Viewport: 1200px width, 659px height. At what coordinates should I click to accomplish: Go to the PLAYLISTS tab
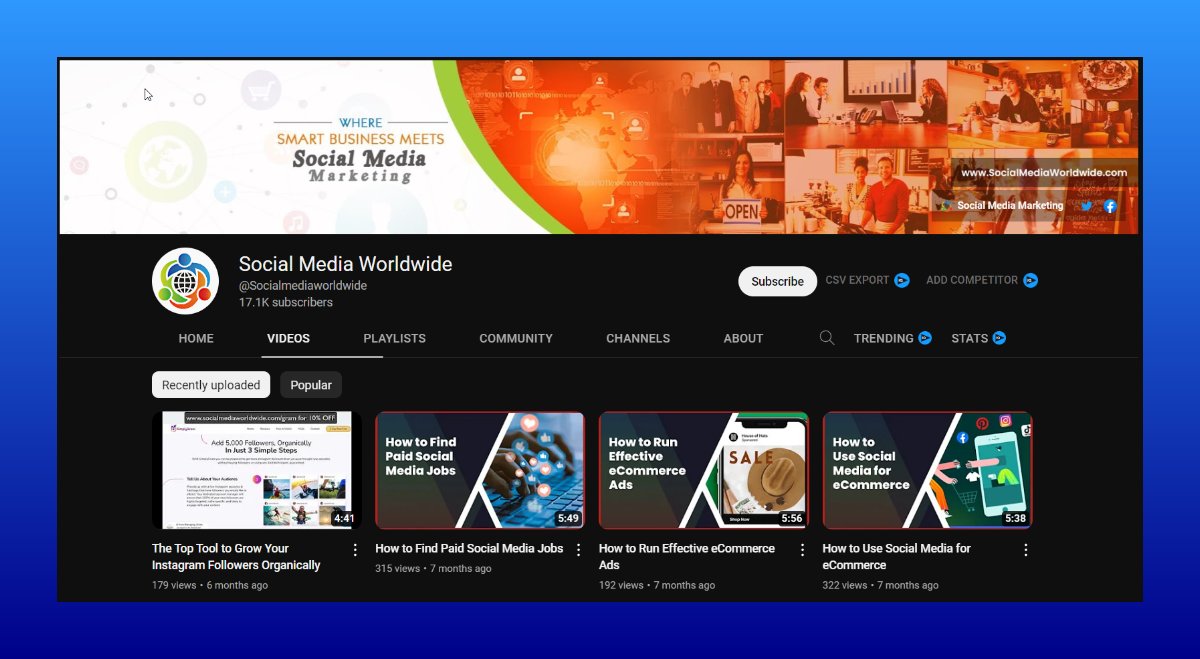pyautogui.click(x=395, y=338)
